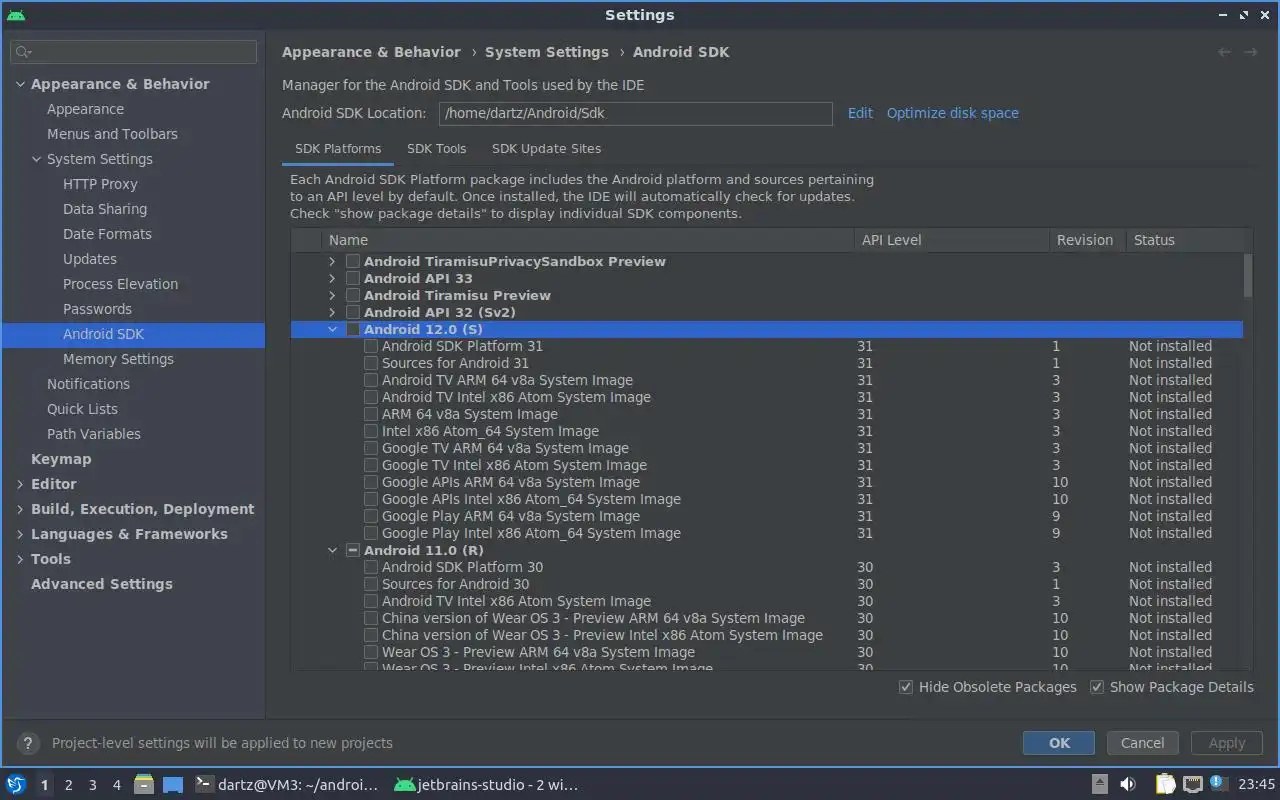Click Edit SDK location link
The image size is (1280, 800).
860,113
